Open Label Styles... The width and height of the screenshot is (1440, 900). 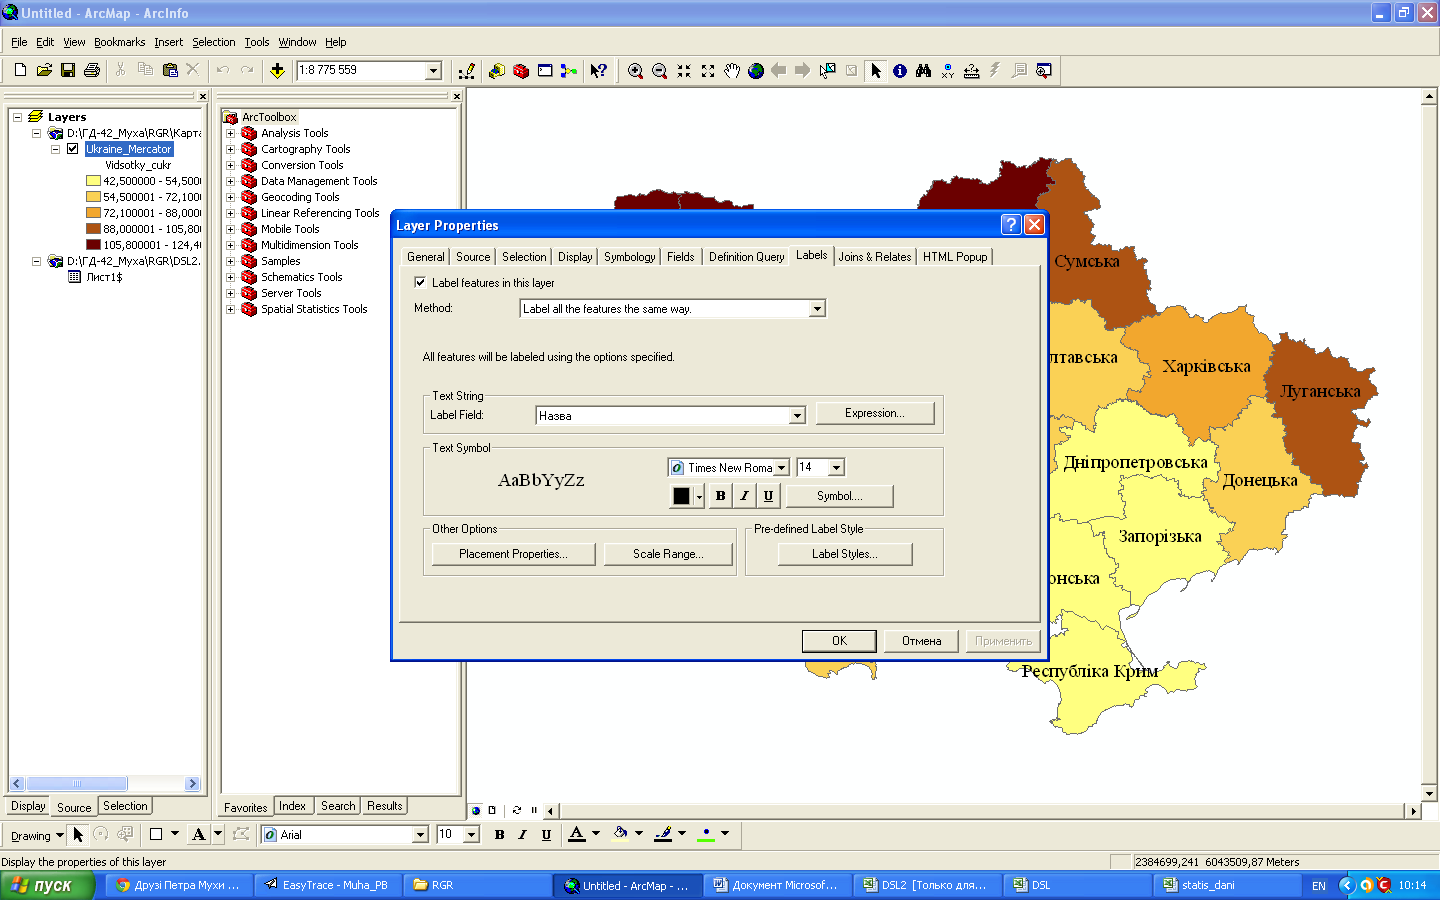845,554
